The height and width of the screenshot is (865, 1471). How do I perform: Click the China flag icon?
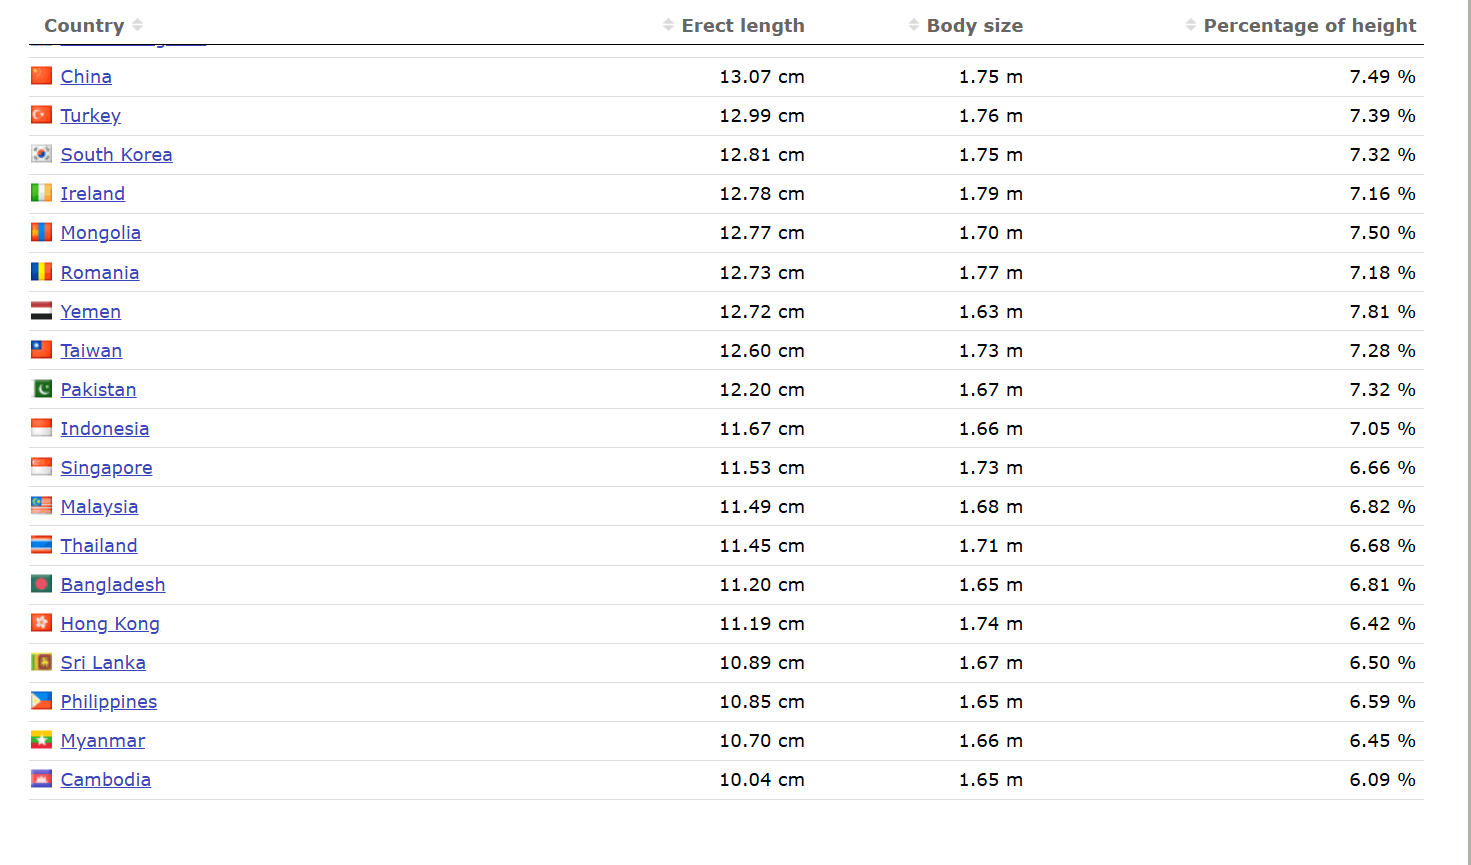tap(41, 76)
